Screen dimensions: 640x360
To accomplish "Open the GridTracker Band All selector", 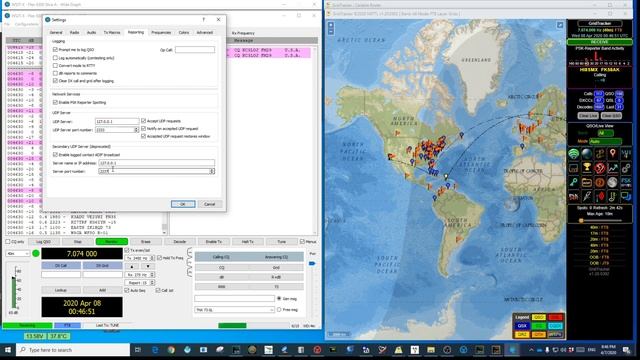I will [606, 133].
